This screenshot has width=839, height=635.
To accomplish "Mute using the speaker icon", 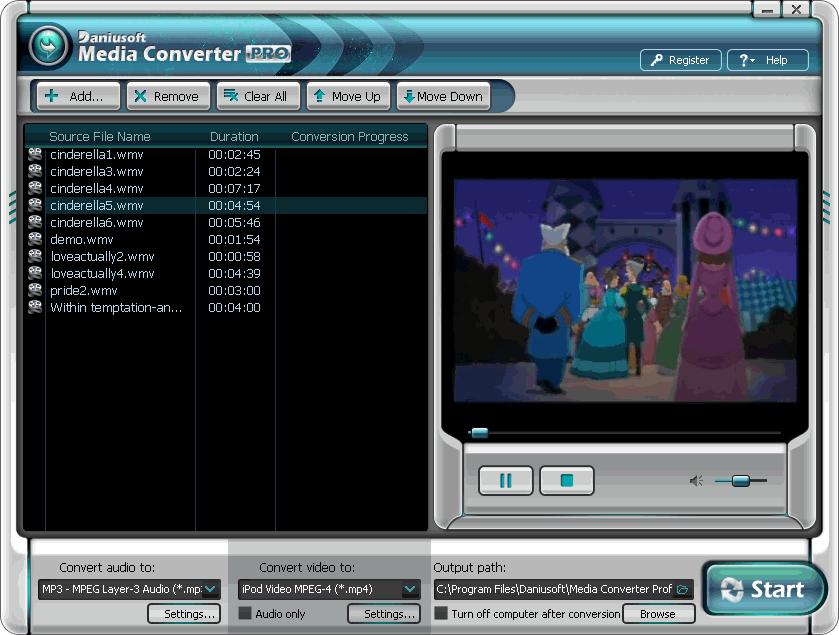I will [696, 480].
